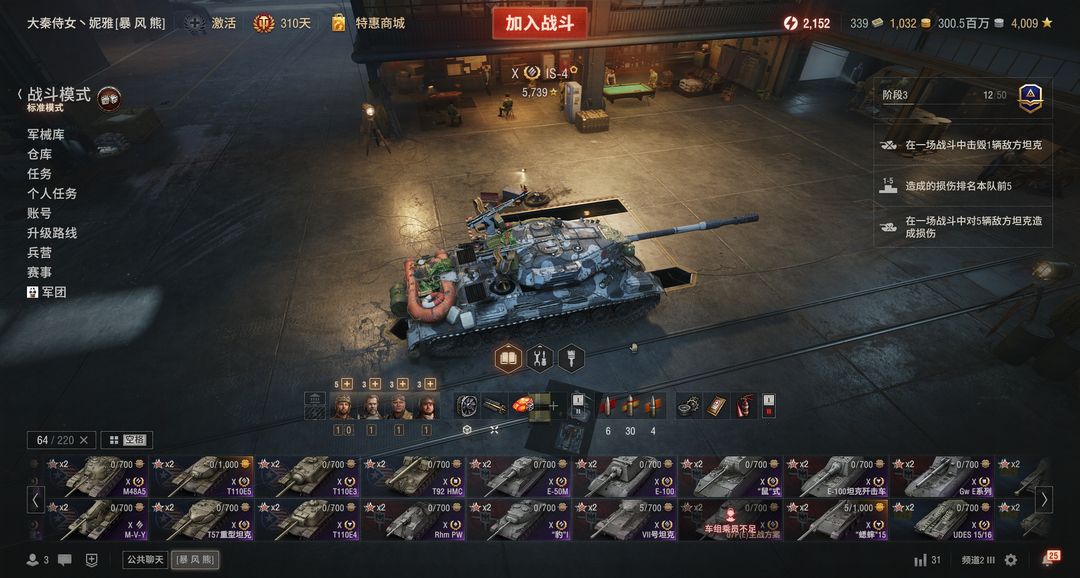1080x578 pixels.
Task: Open settings gear in the bottom bar
Action: tap(1010, 560)
